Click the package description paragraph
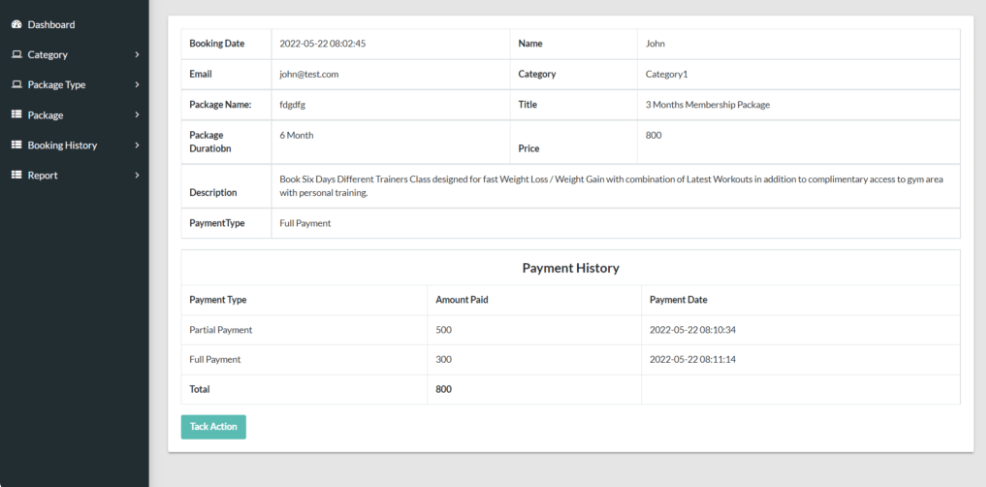Viewport: 986px width, 487px height. tap(611, 186)
